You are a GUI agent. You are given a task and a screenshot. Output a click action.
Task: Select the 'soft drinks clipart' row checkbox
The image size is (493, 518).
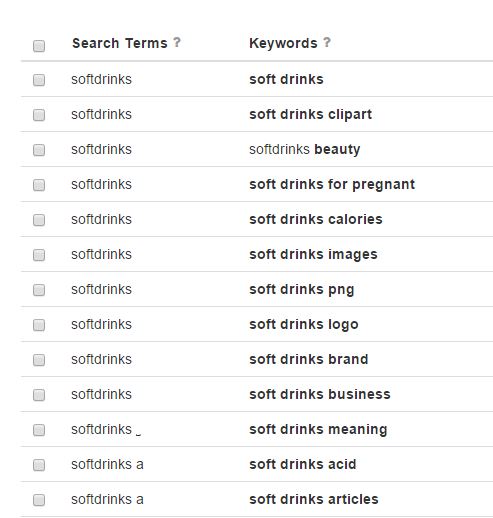pyautogui.click(x=39, y=115)
